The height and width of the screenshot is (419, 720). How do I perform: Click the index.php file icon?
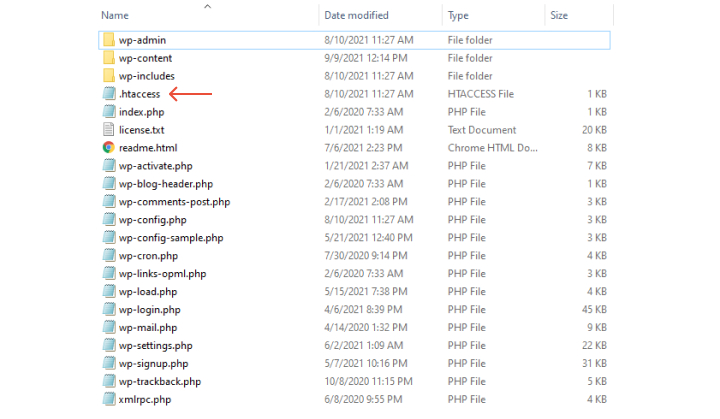tap(109, 112)
